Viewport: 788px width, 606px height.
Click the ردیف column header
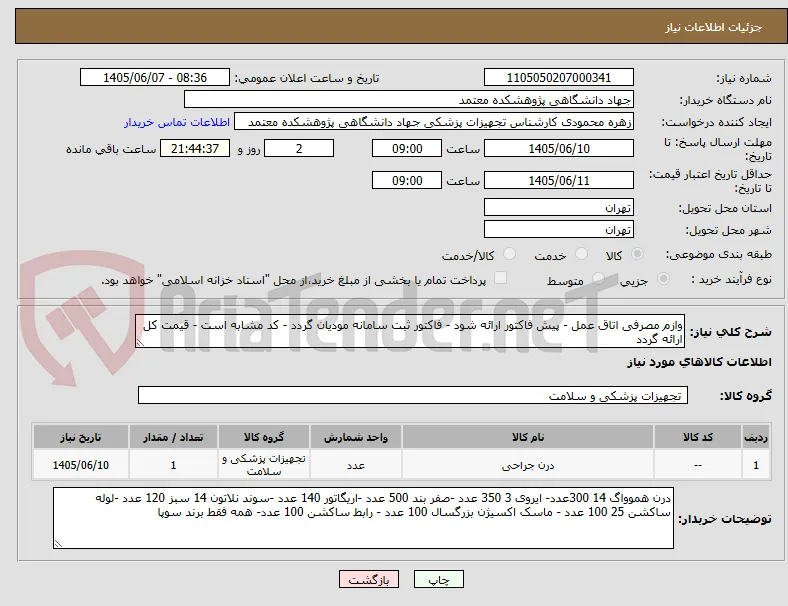coord(755,437)
